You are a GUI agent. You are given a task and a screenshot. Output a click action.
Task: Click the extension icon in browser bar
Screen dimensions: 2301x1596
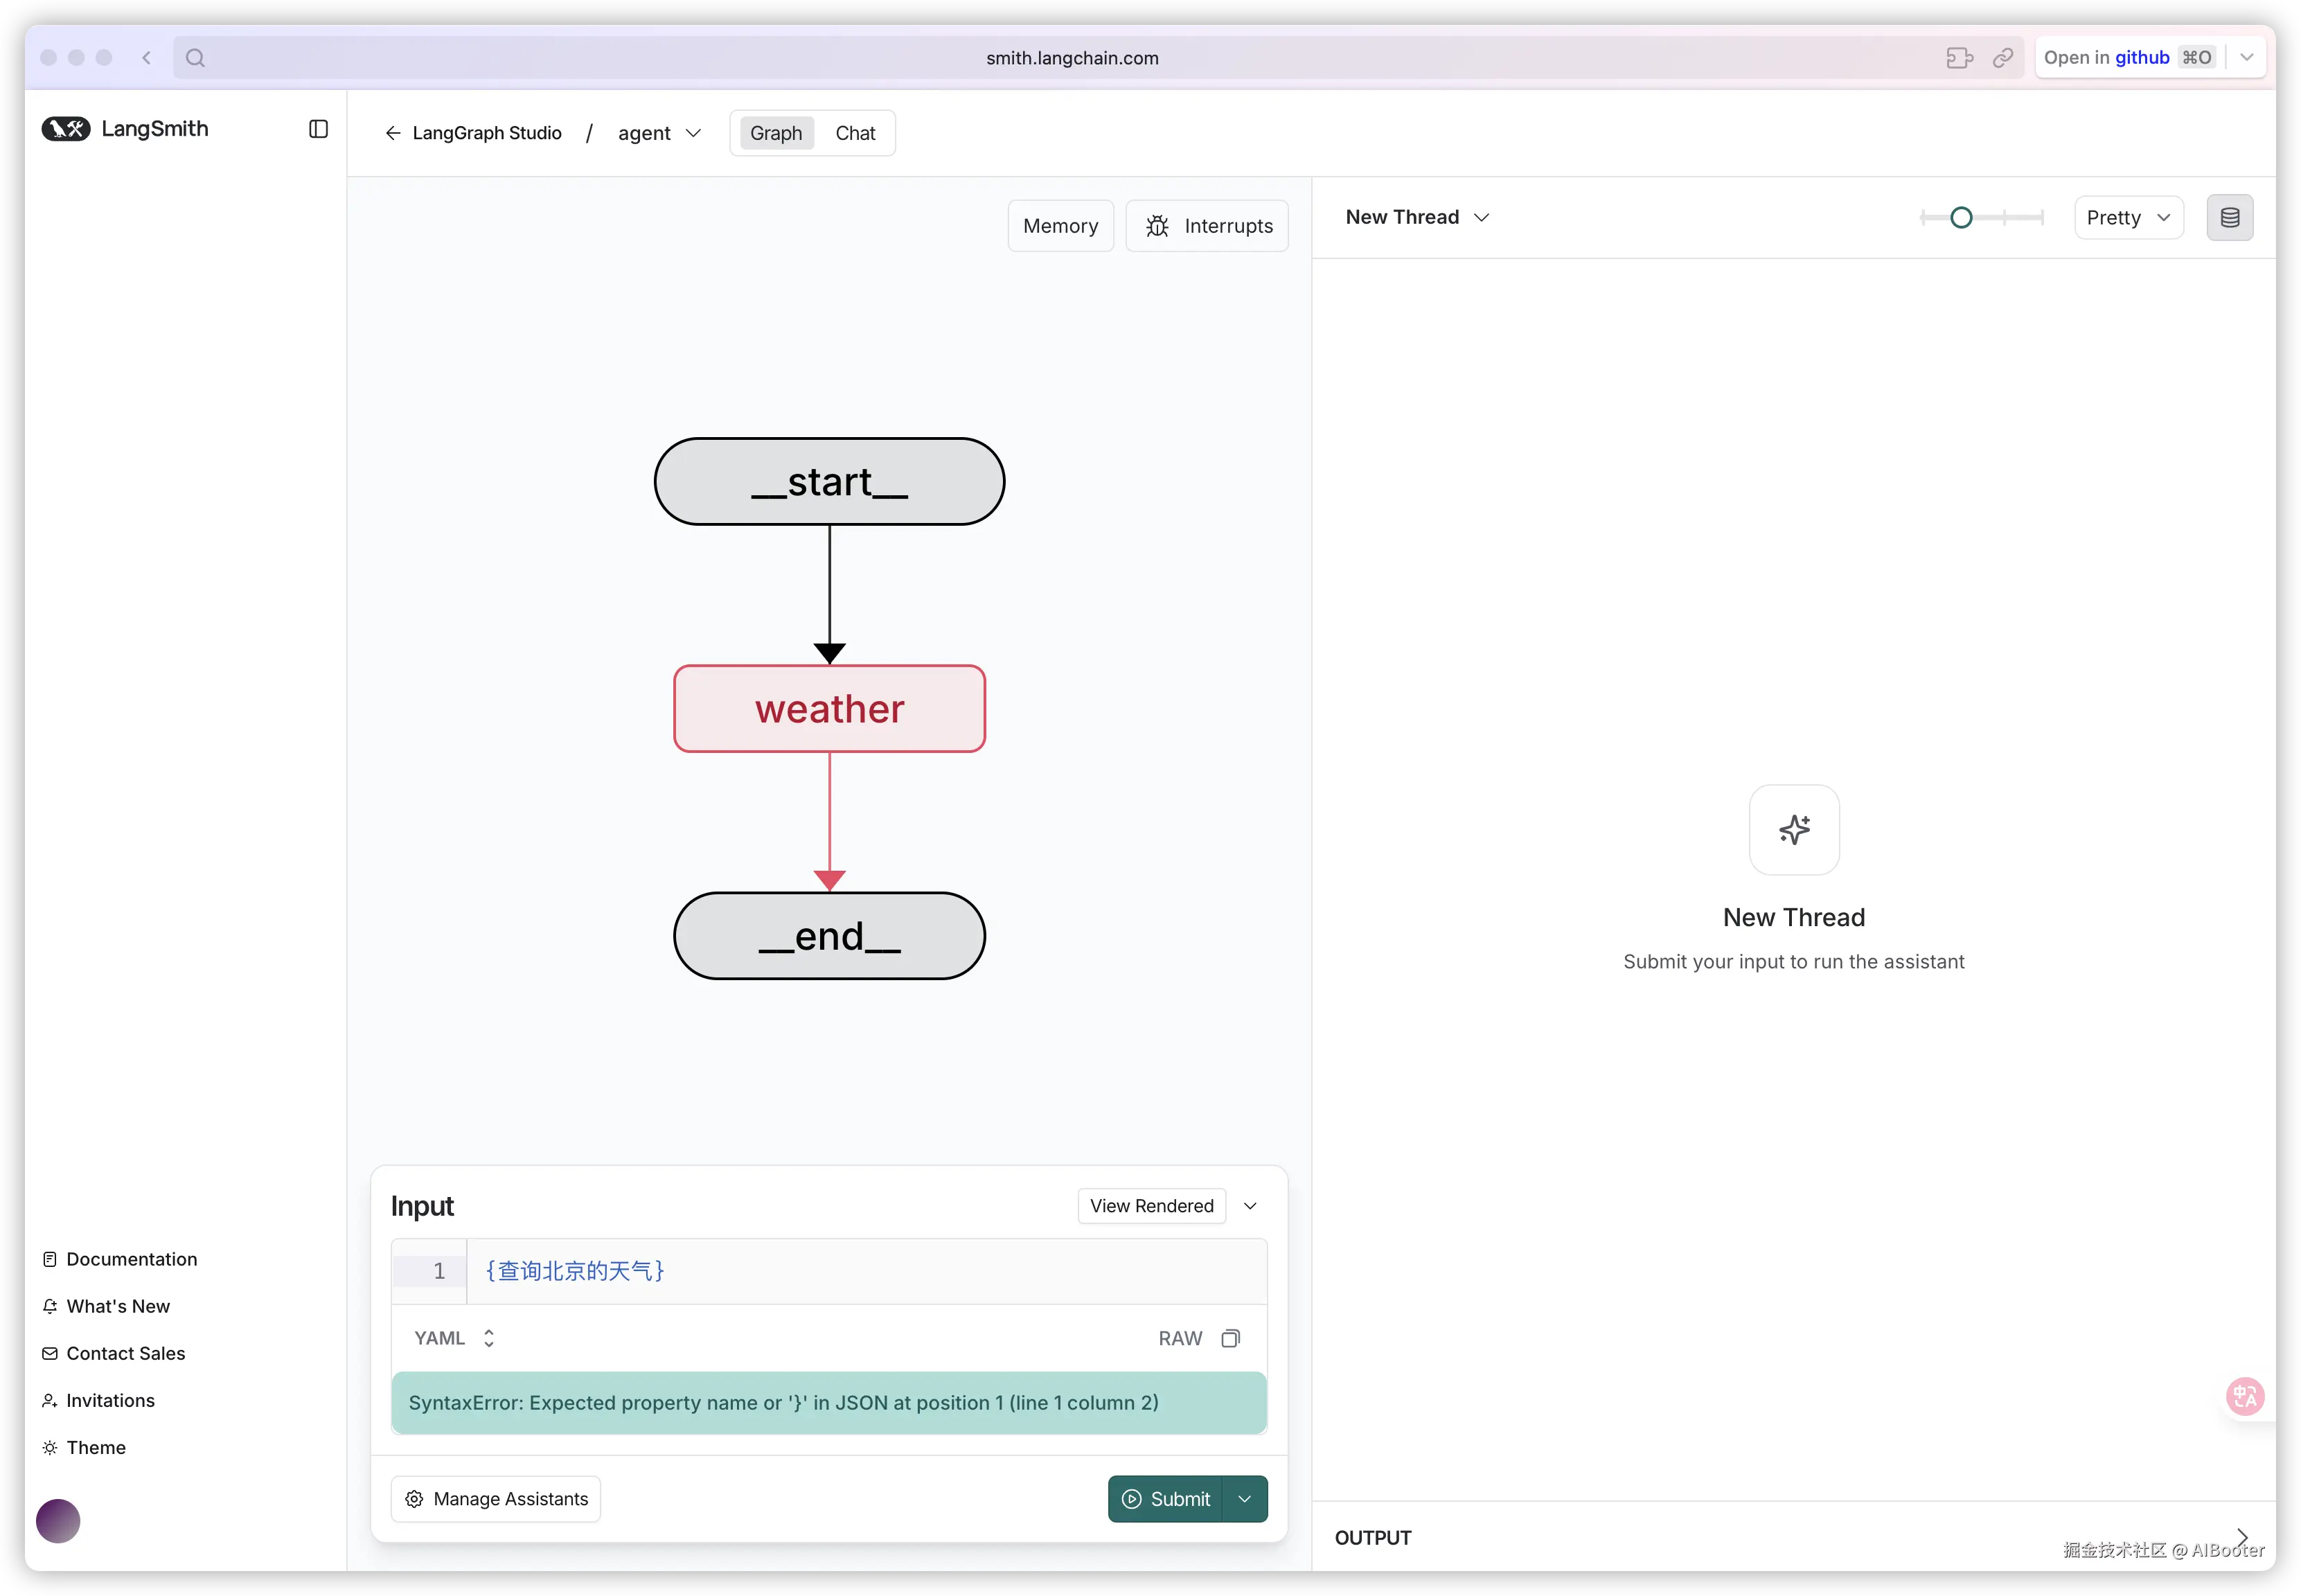pyautogui.click(x=1959, y=58)
